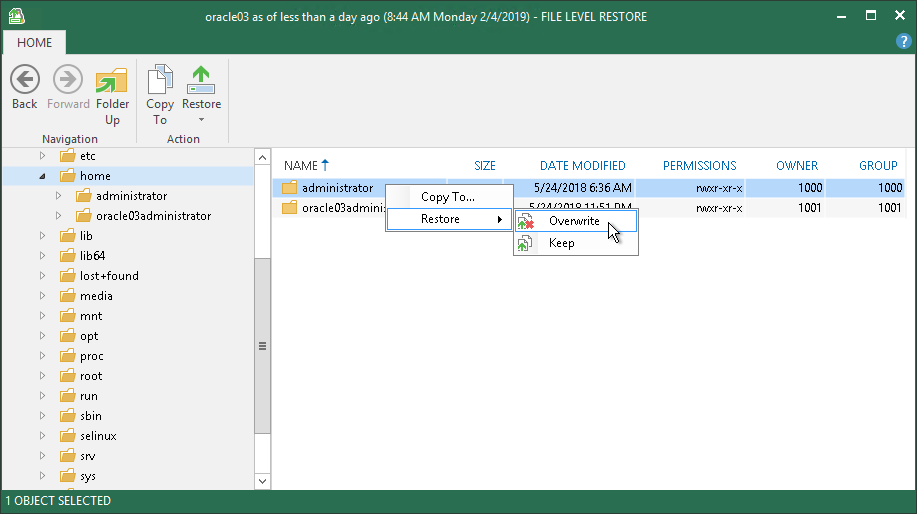Expand the proc folder node

42,356
